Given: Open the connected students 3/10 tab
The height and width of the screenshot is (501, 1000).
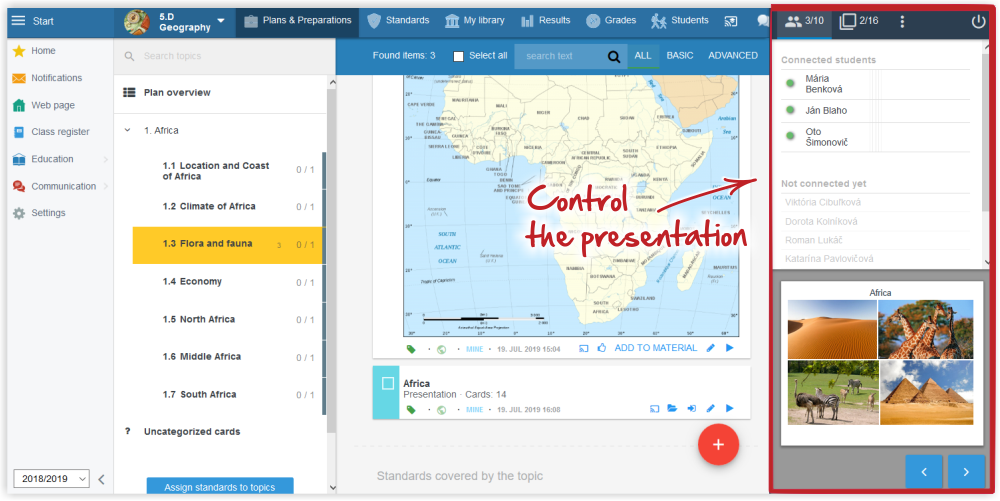Looking at the screenshot, I should coord(804,21).
